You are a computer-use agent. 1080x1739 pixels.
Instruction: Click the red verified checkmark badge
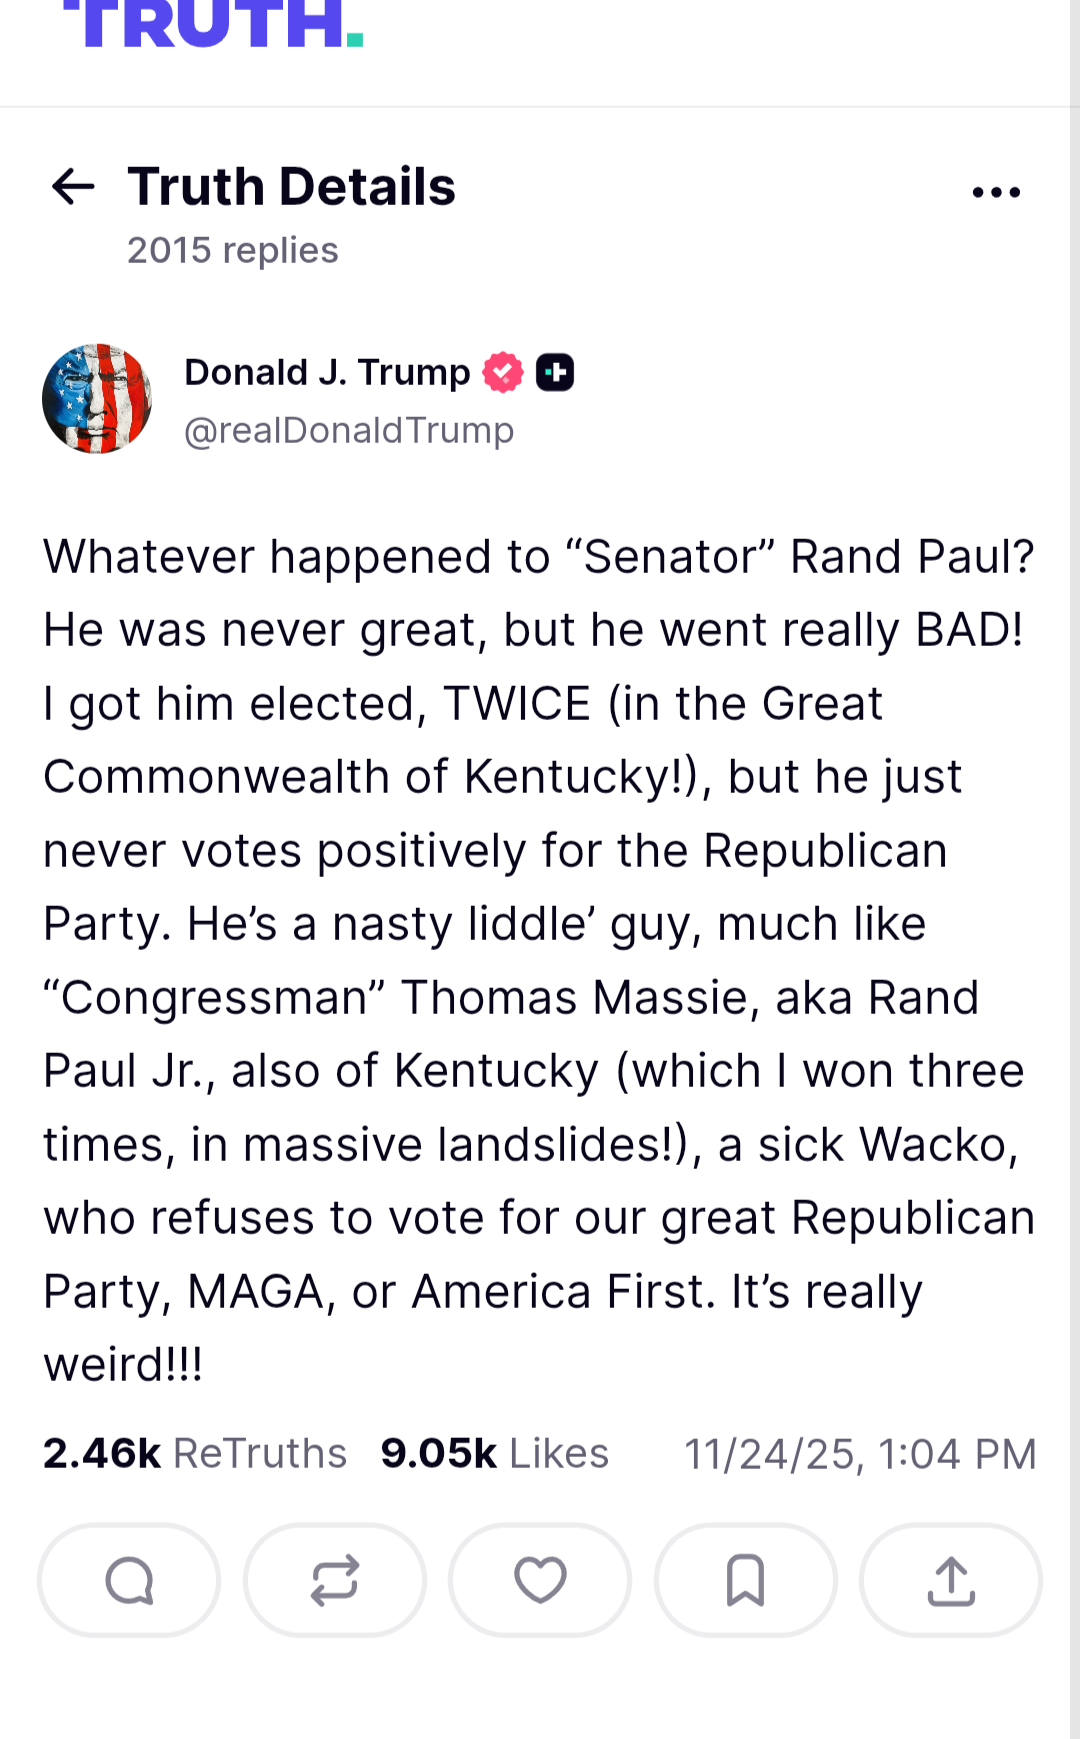503,373
